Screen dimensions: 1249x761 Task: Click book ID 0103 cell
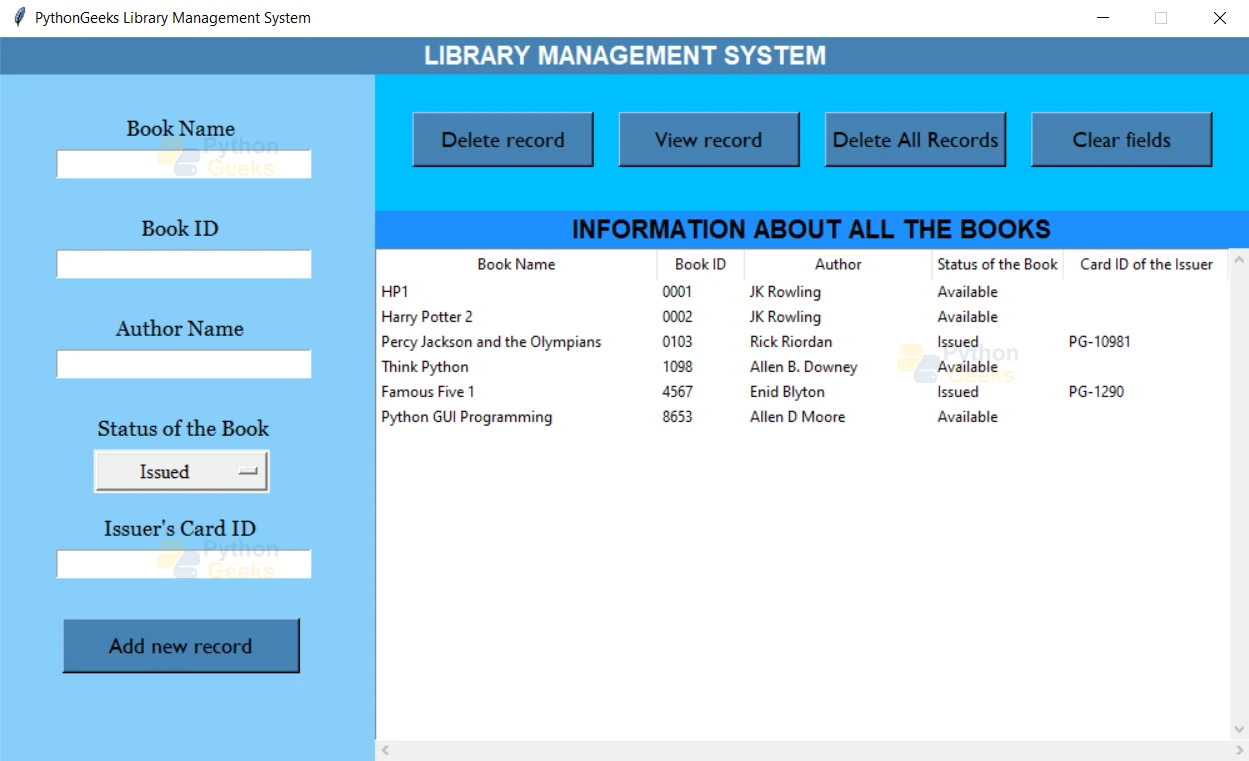[677, 342]
